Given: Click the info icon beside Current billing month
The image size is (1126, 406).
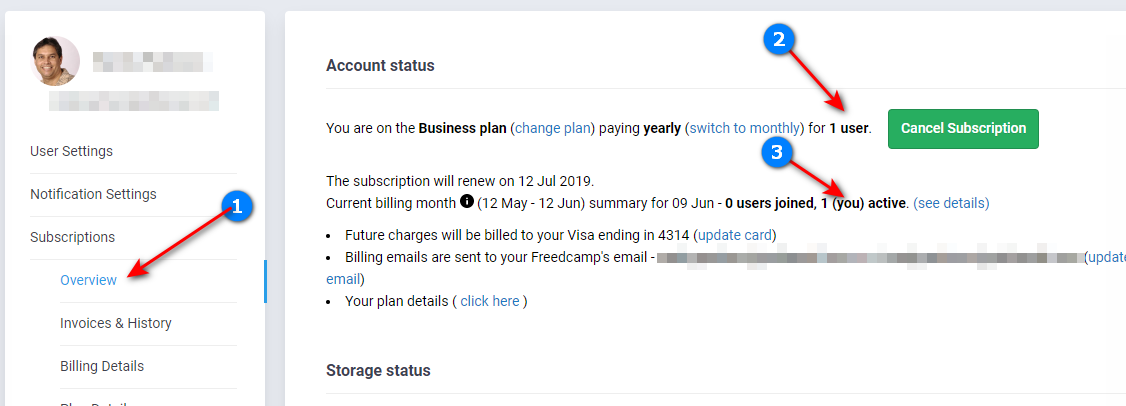Looking at the screenshot, I should click(x=466, y=202).
